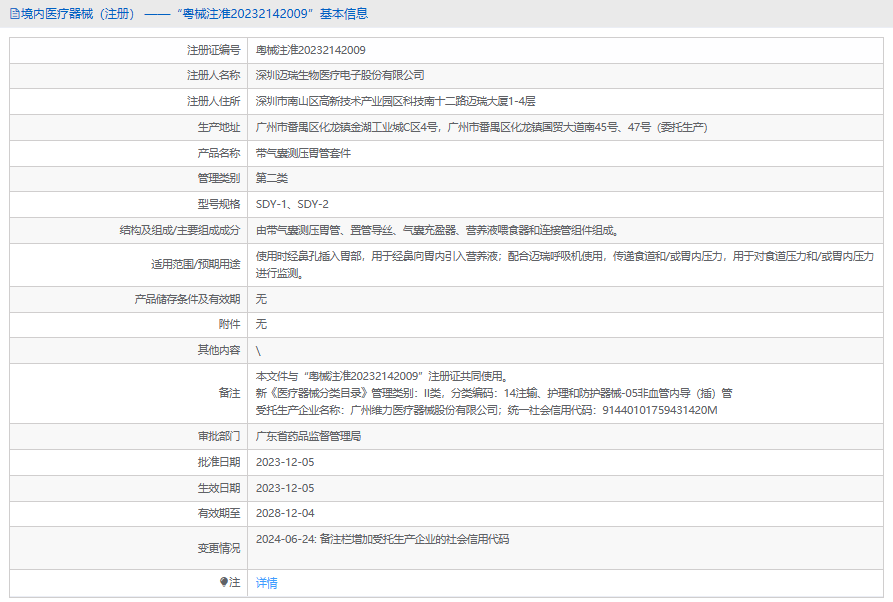This screenshot has height=602, width=893.
Task: Click the 产品名称 label
Action: tap(219, 153)
